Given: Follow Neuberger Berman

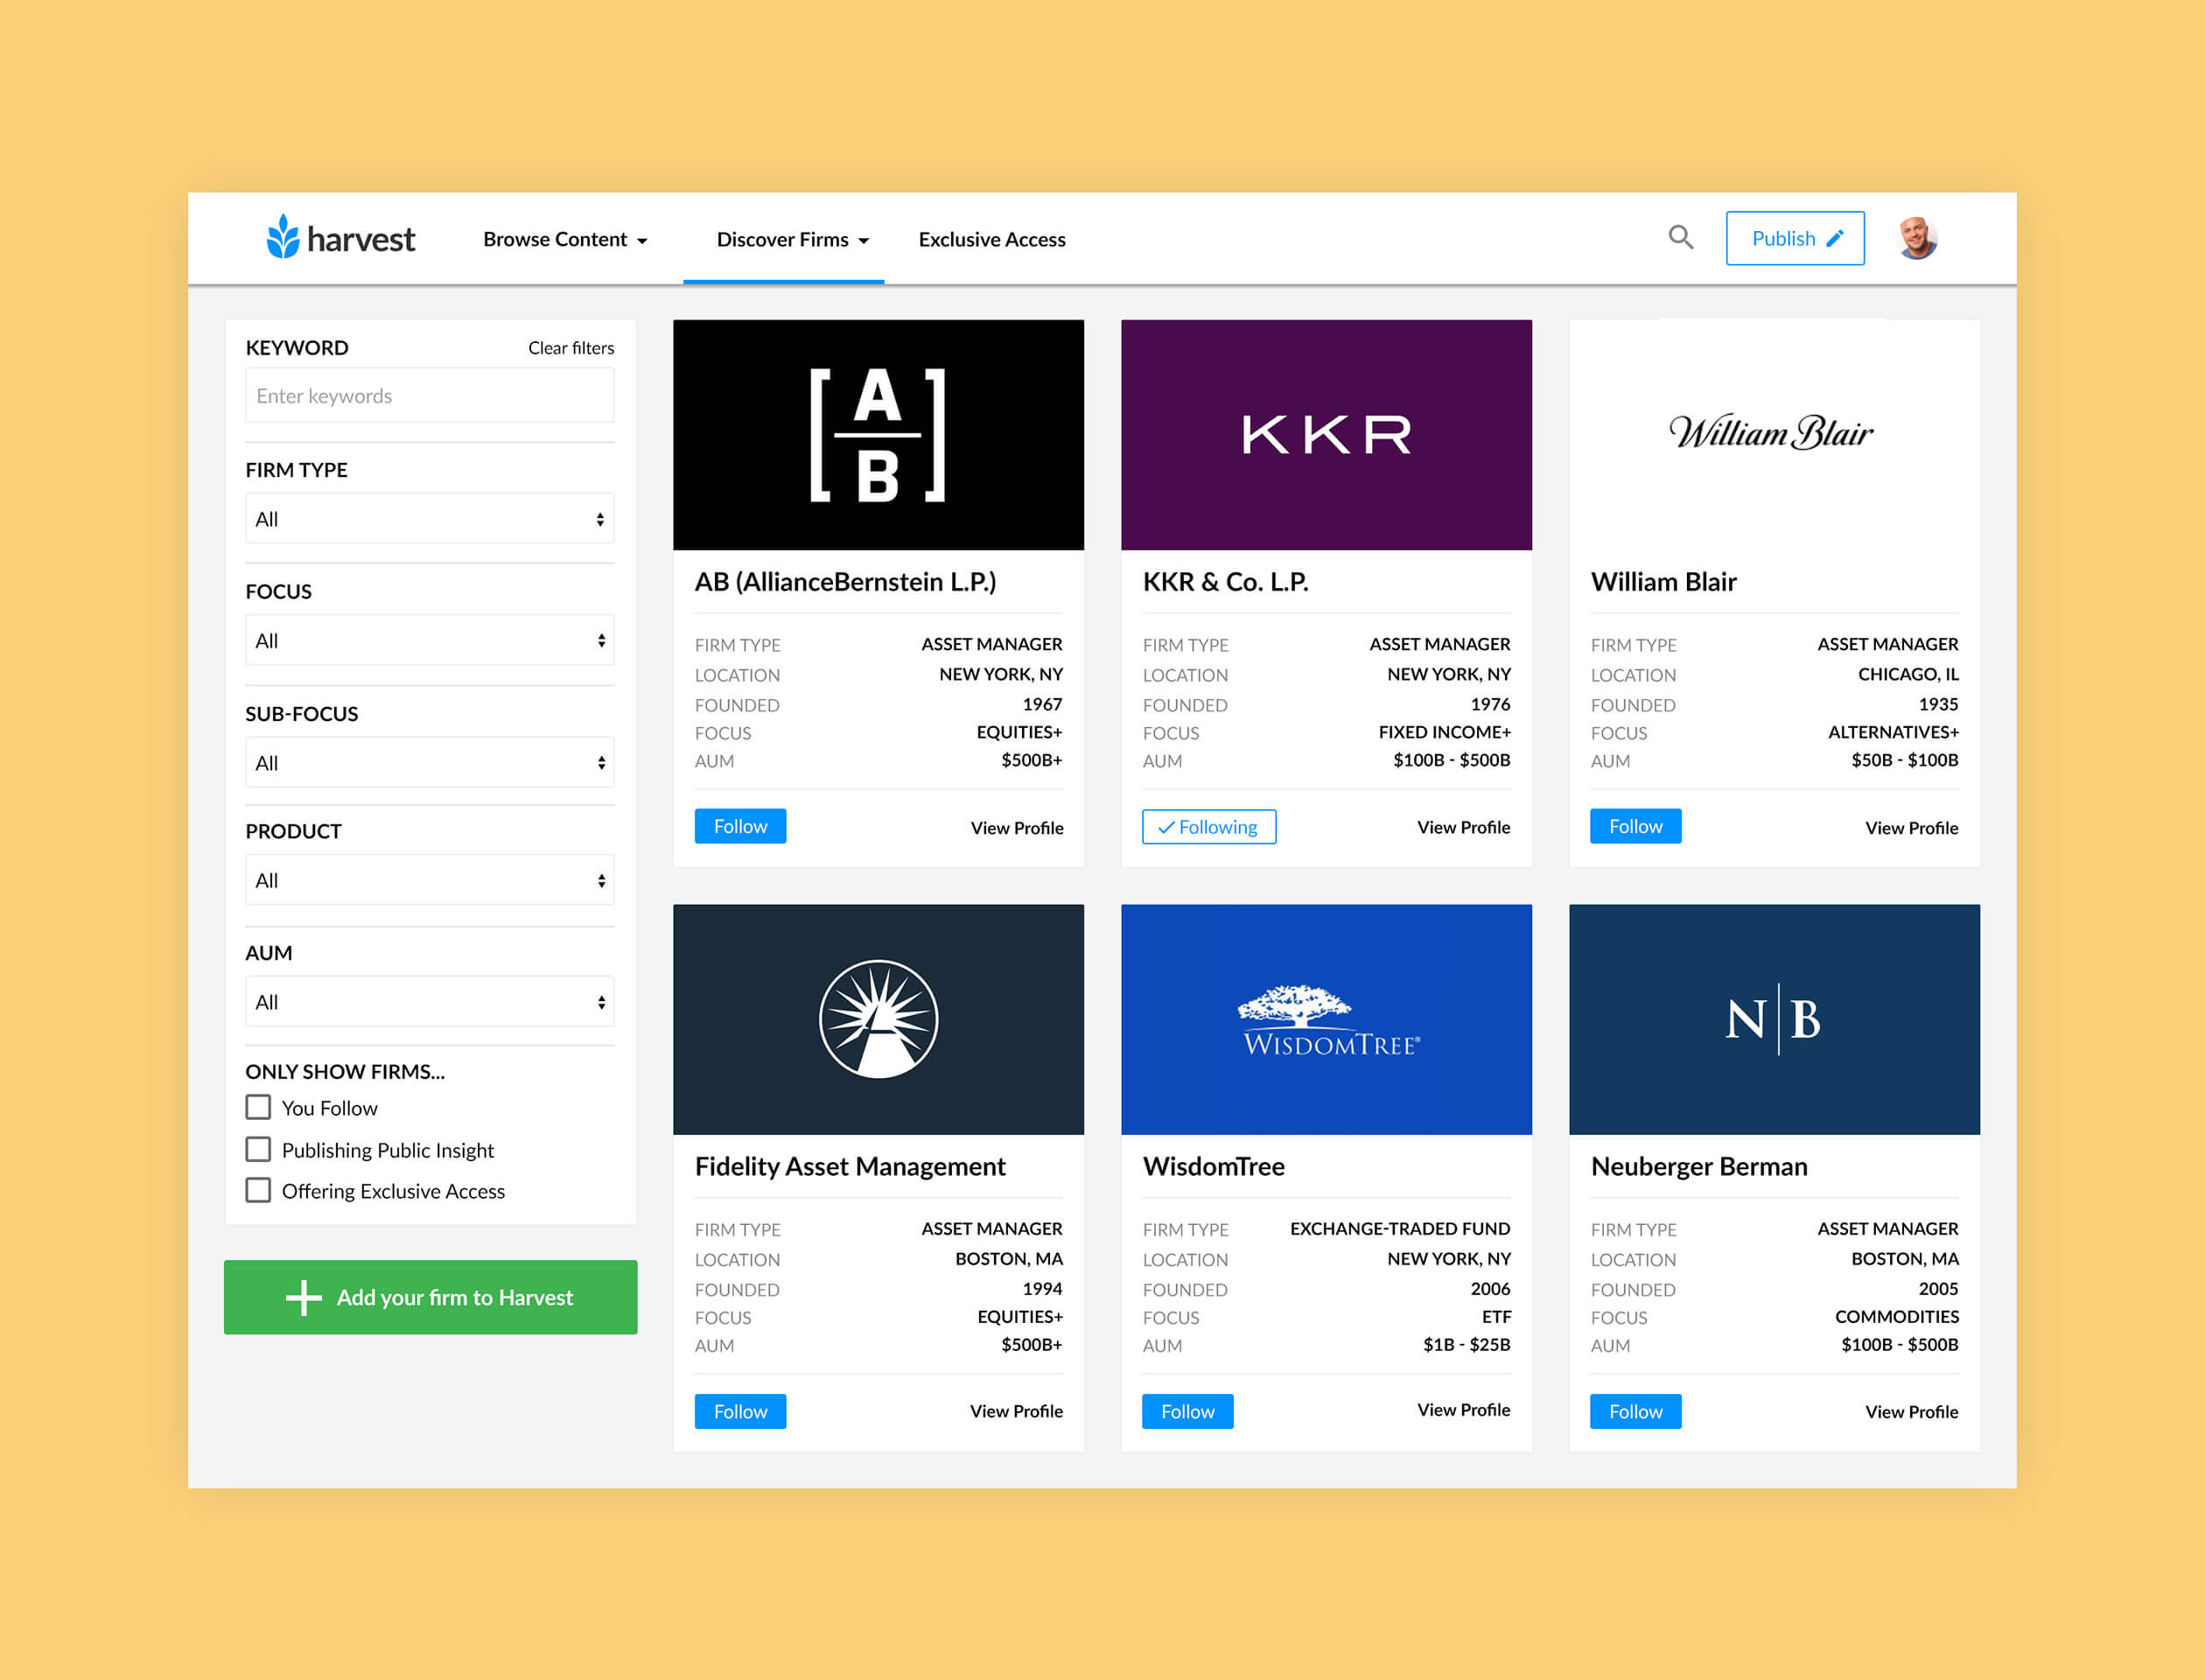Looking at the screenshot, I should [1636, 1411].
